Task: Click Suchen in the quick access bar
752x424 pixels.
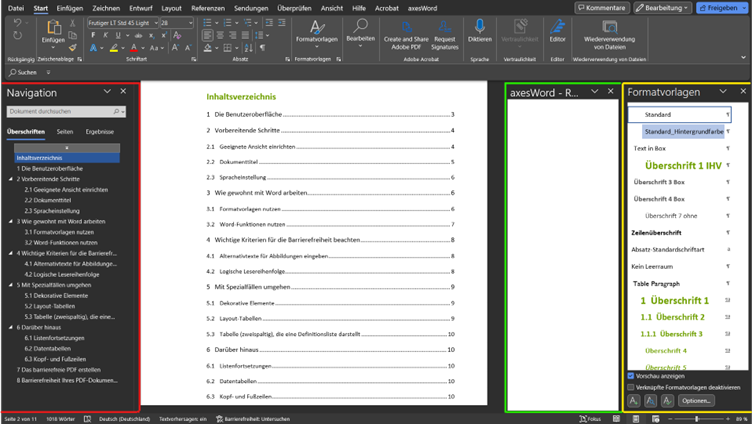Action: [x=23, y=72]
